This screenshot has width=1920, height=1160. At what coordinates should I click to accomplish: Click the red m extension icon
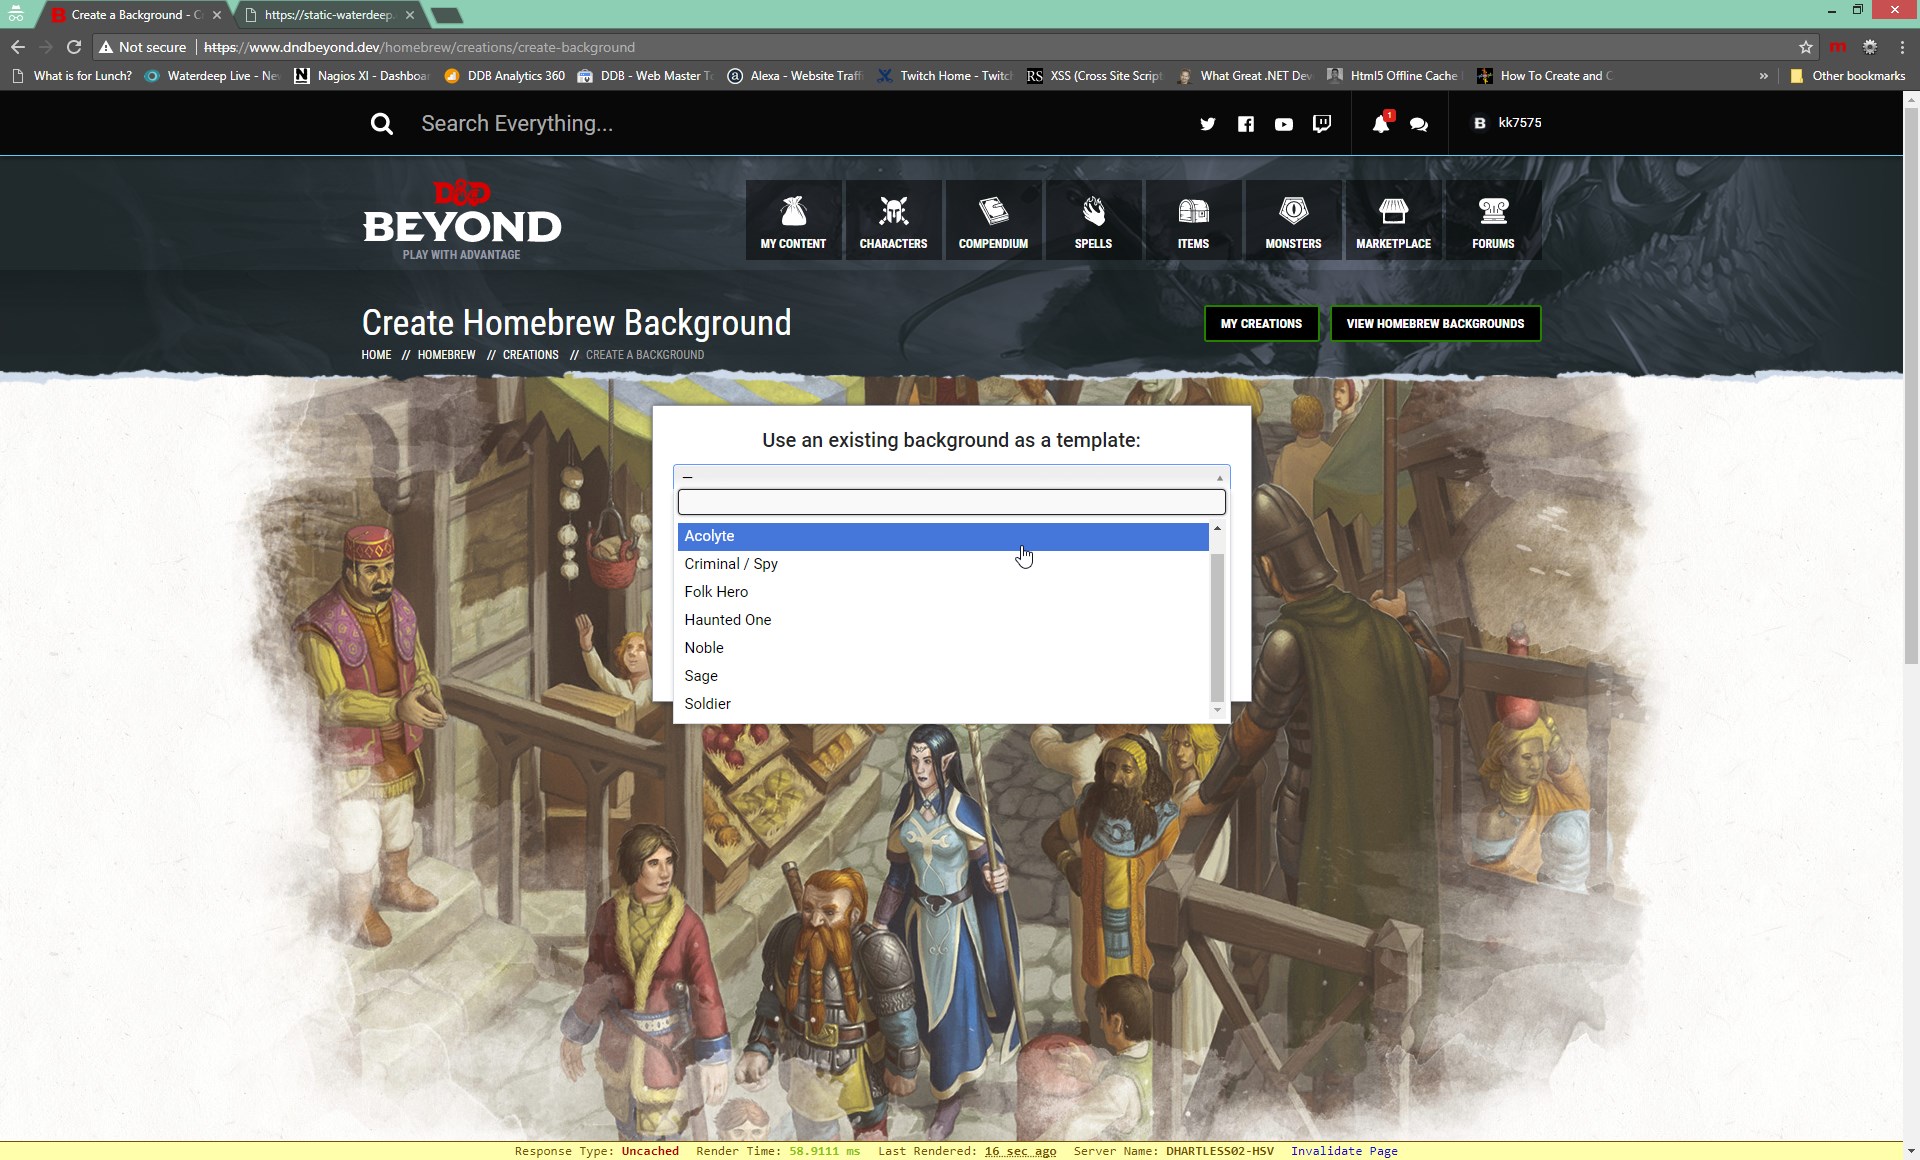point(1838,47)
